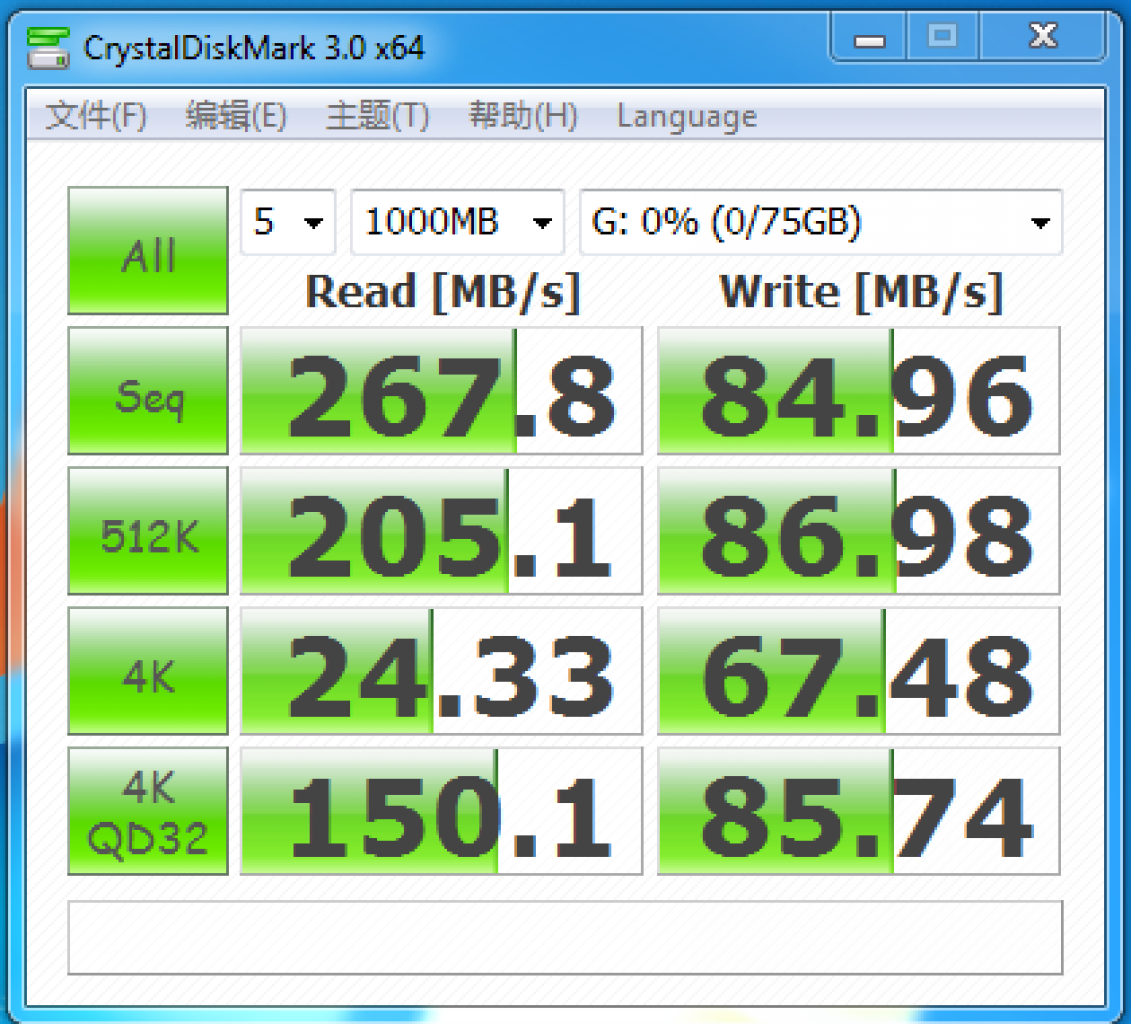Viewport: 1131px width, 1024px height.
Task: Run all benchmarks with the All button
Action: click(148, 251)
